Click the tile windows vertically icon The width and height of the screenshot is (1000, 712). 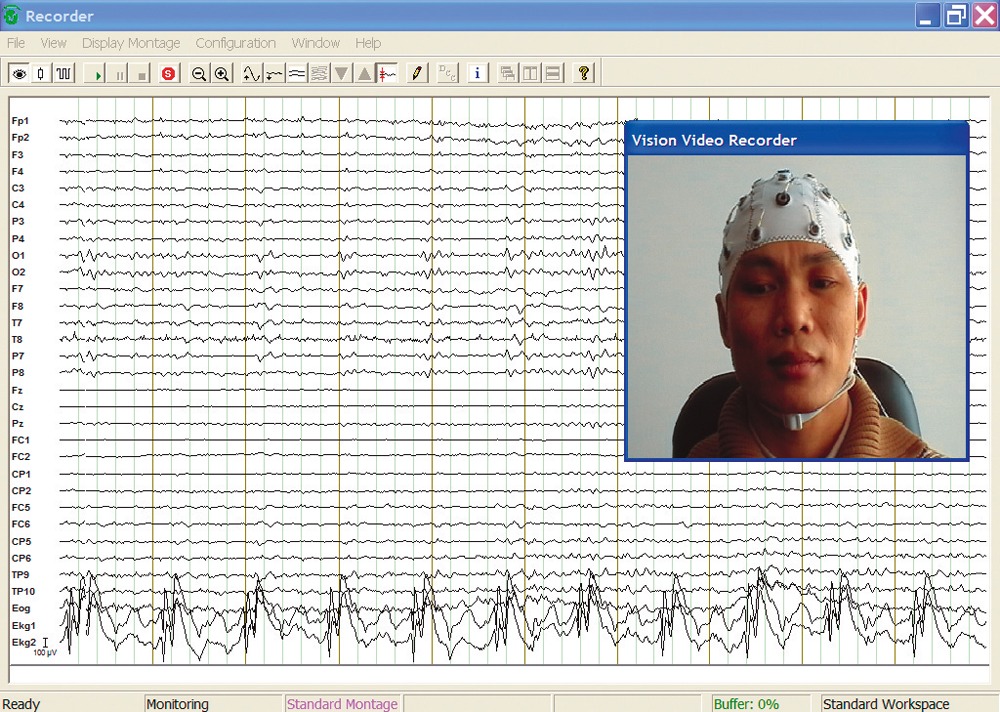tap(530, 73)
